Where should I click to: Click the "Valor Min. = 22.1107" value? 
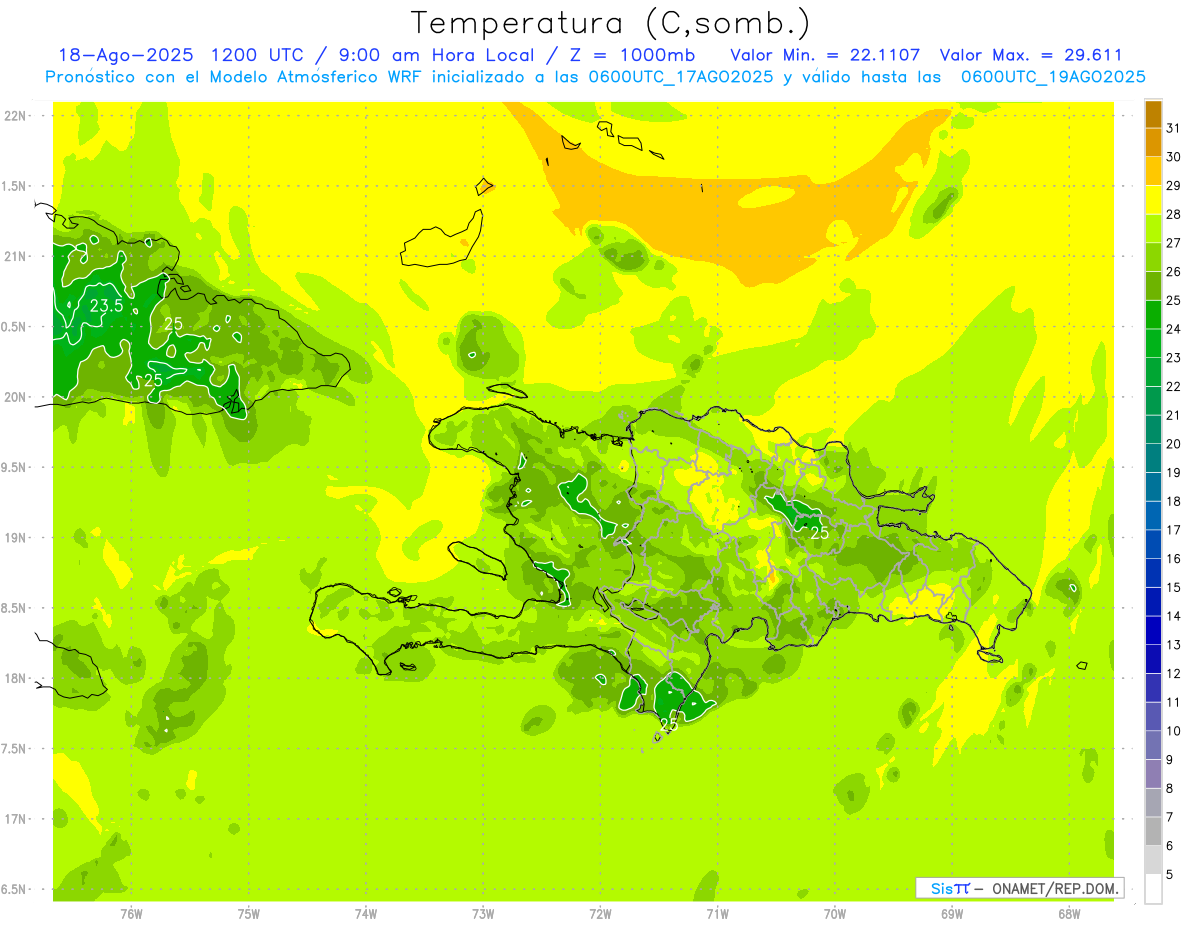825,55
